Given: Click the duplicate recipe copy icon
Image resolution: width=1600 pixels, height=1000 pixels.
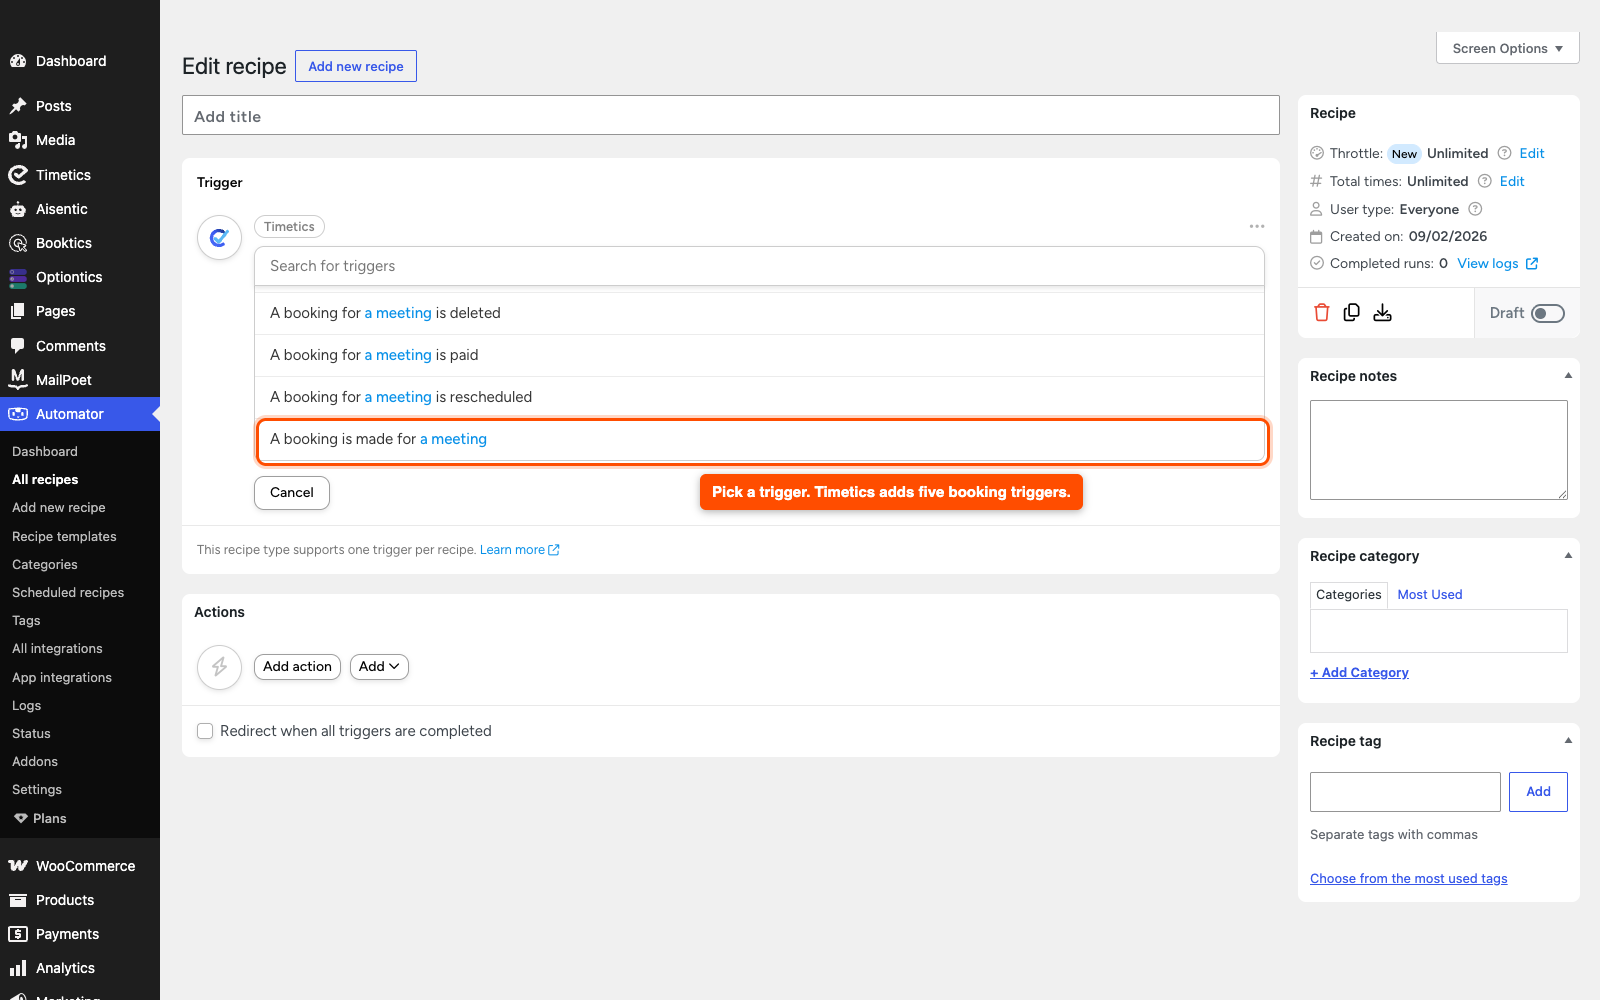Looking at the screenshot, I should click(x=1352, y=313).
